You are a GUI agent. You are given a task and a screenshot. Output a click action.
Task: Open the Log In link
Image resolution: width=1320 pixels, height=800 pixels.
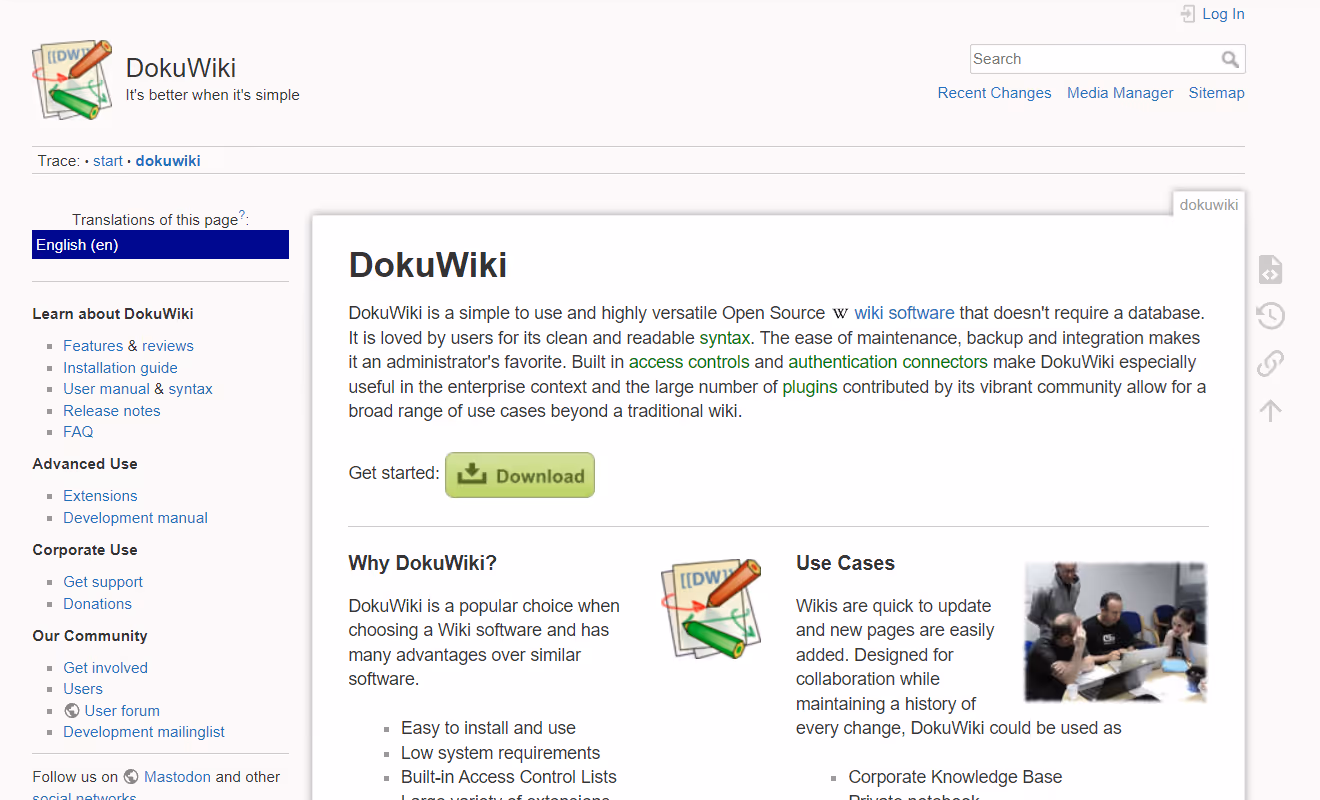1223,14
